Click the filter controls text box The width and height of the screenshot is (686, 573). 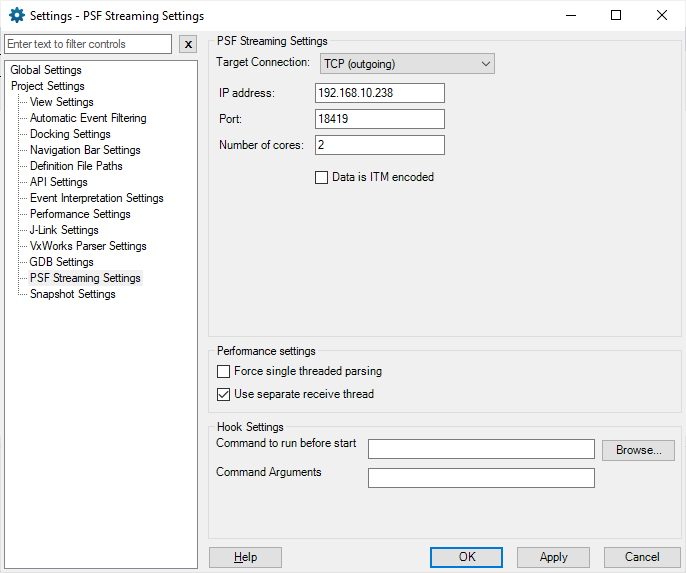click(88, 45)
